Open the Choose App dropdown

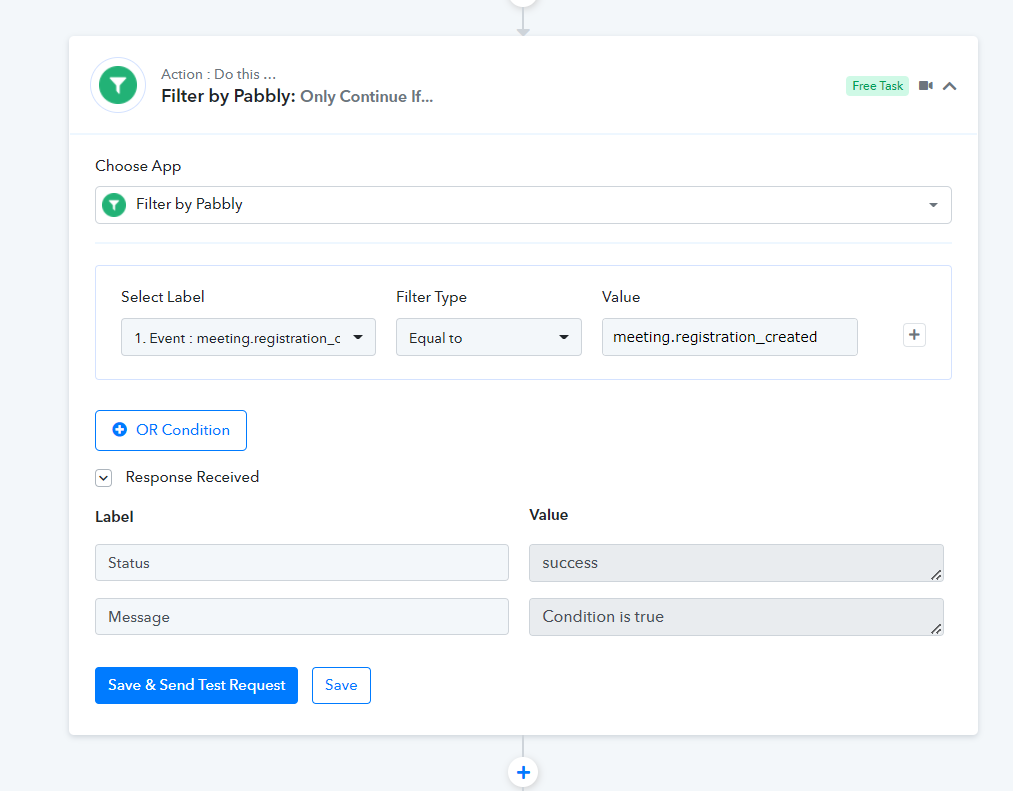523,205
